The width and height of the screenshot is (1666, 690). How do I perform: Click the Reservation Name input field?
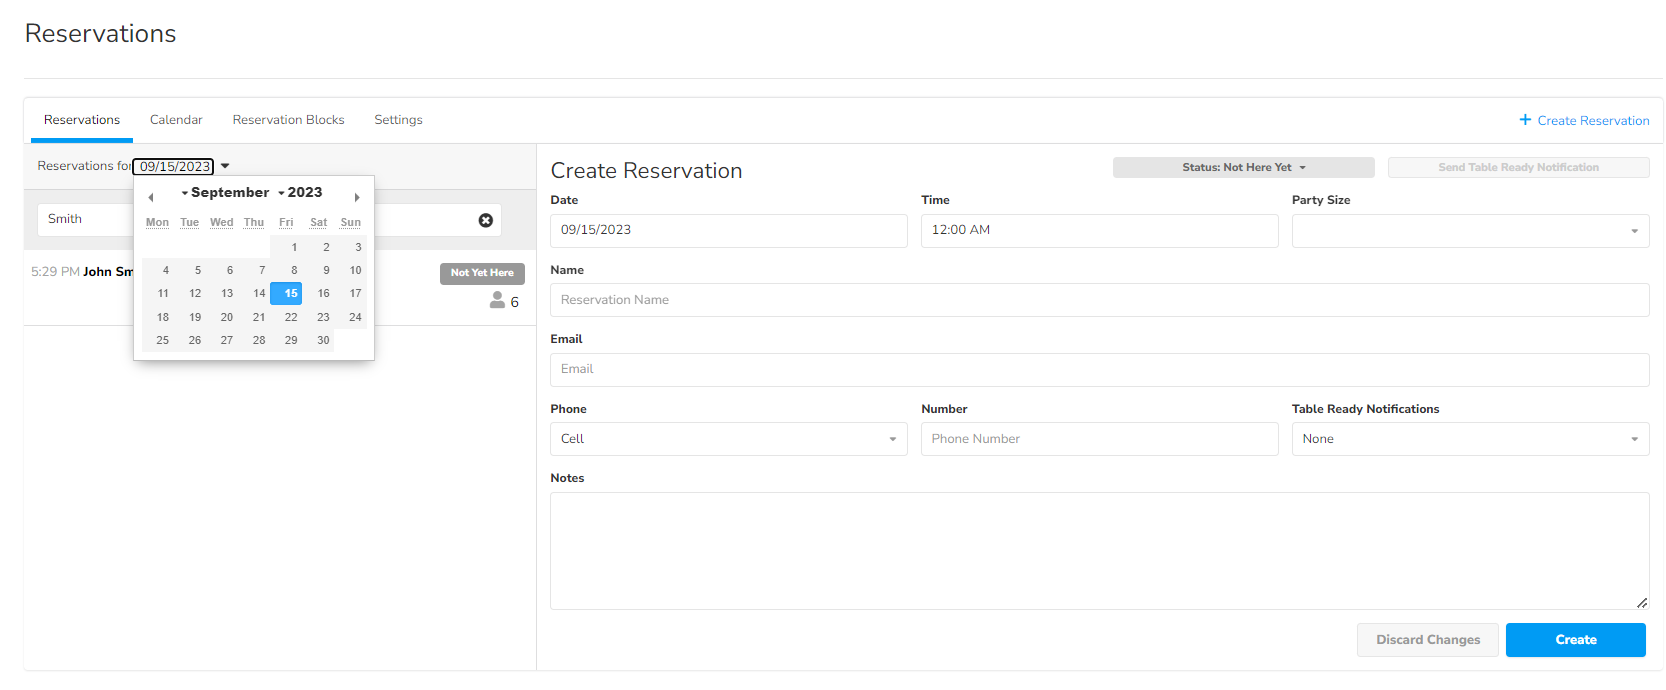pyautogui.click(x=1099, y=300)
